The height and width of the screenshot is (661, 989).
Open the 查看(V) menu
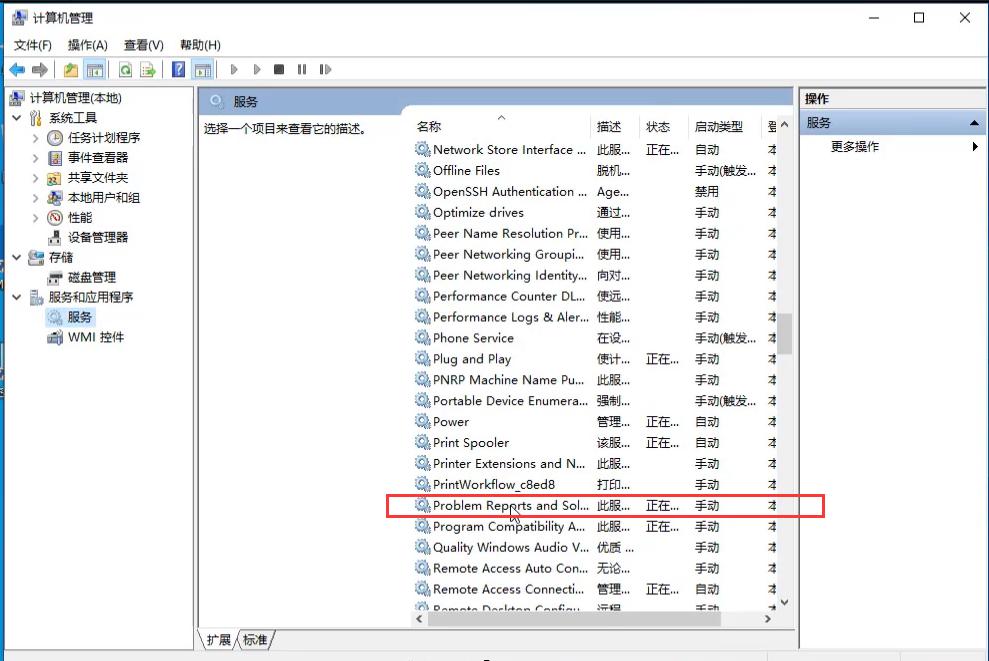pos(144,45)
